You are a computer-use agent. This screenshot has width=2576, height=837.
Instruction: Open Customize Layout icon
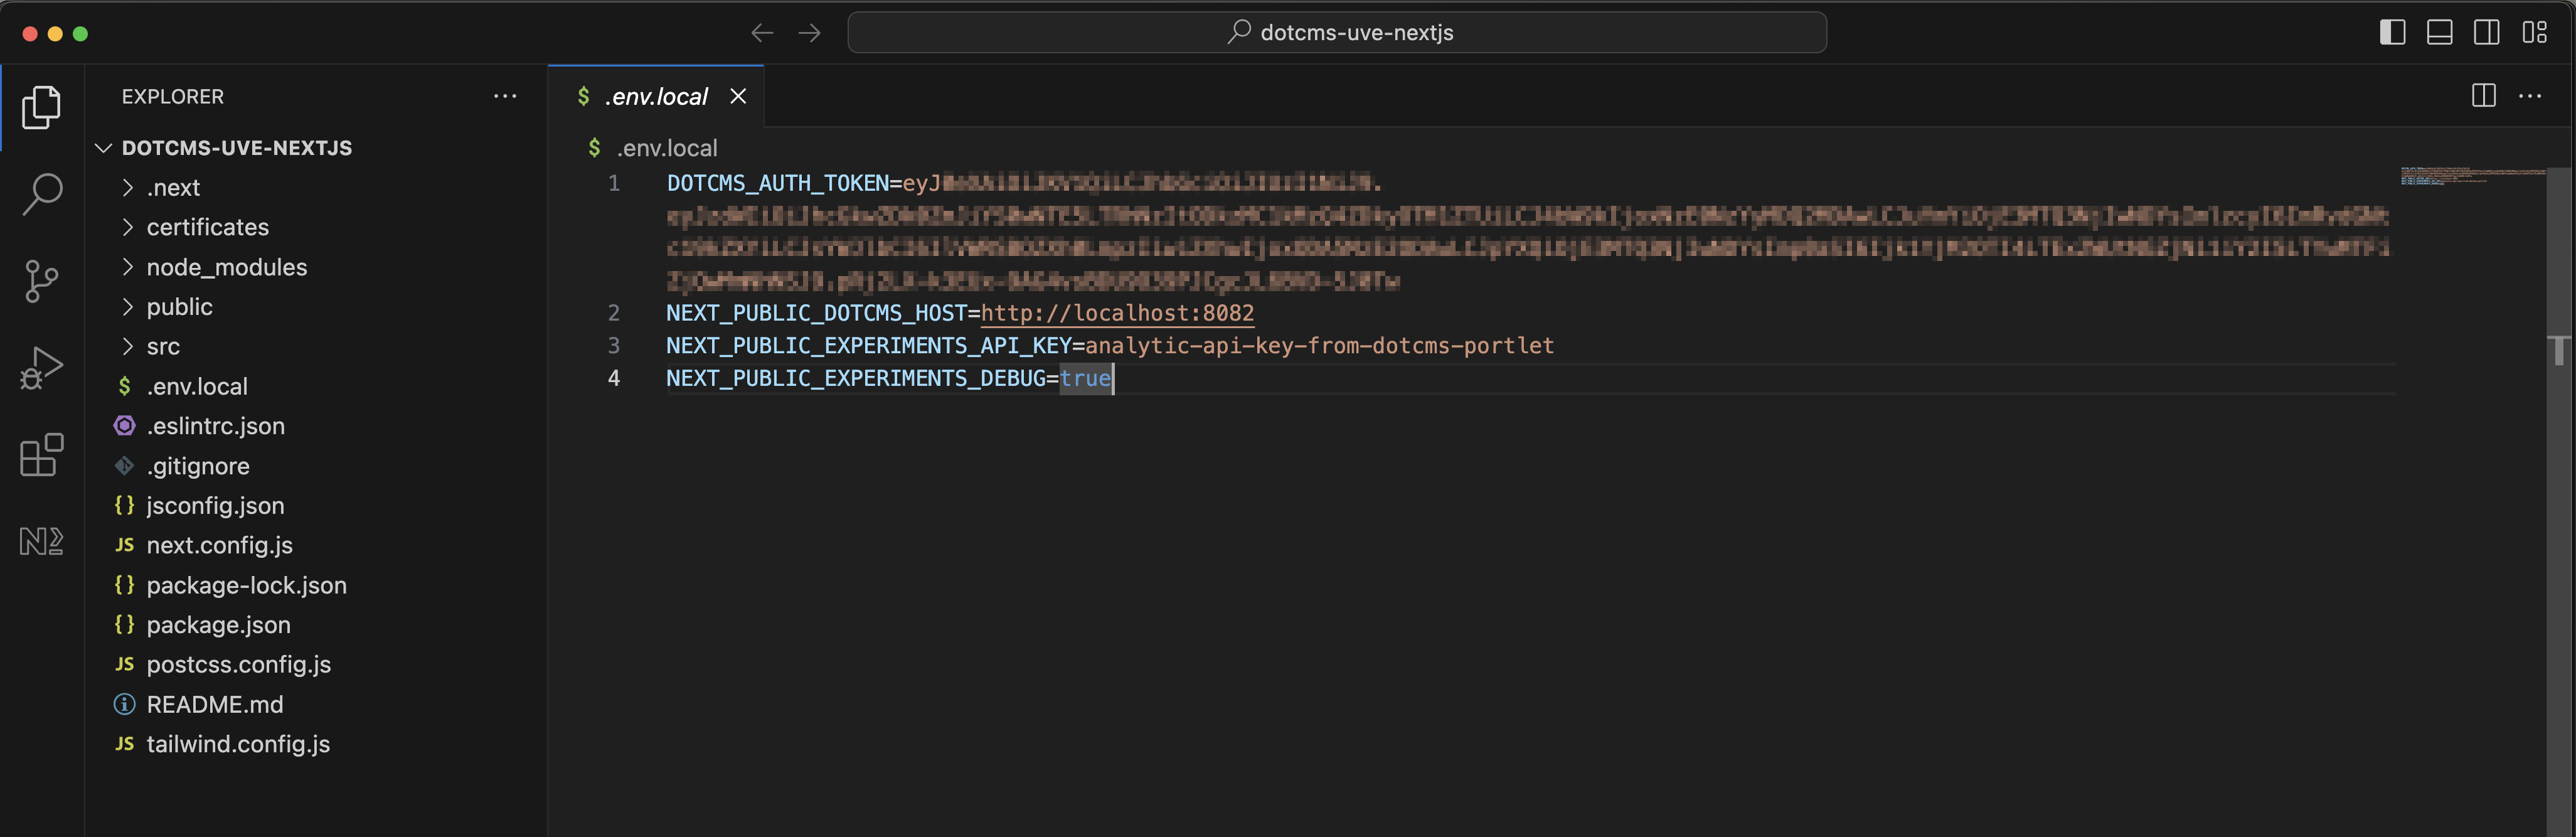(x=2534, y=33)
